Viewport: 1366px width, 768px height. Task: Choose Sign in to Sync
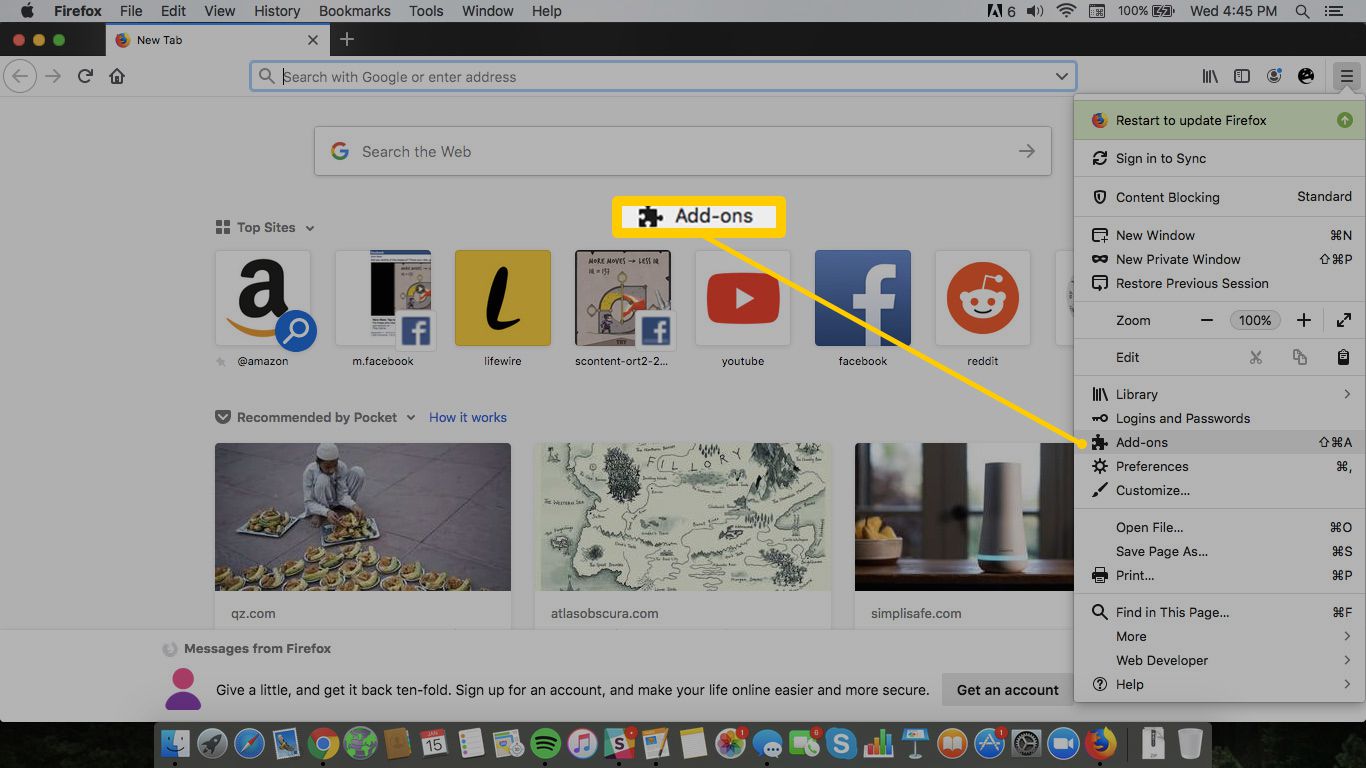(1219, 158)
